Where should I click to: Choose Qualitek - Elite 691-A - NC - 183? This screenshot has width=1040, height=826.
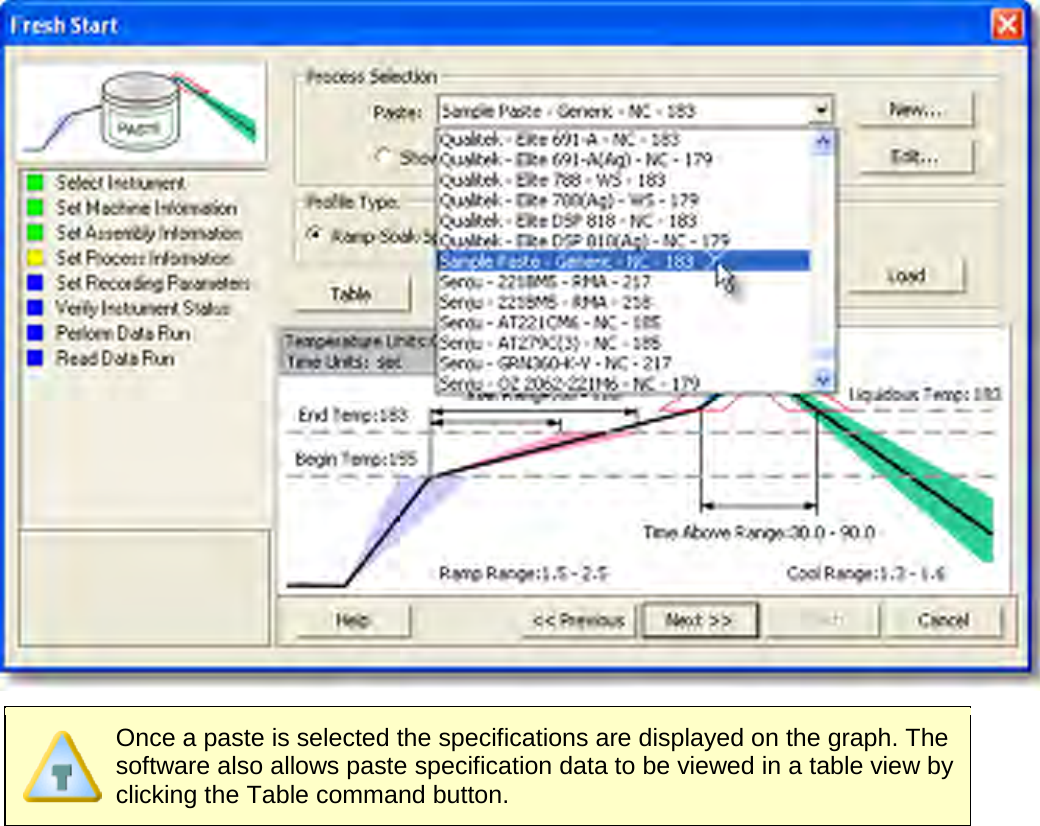[623, 139]
